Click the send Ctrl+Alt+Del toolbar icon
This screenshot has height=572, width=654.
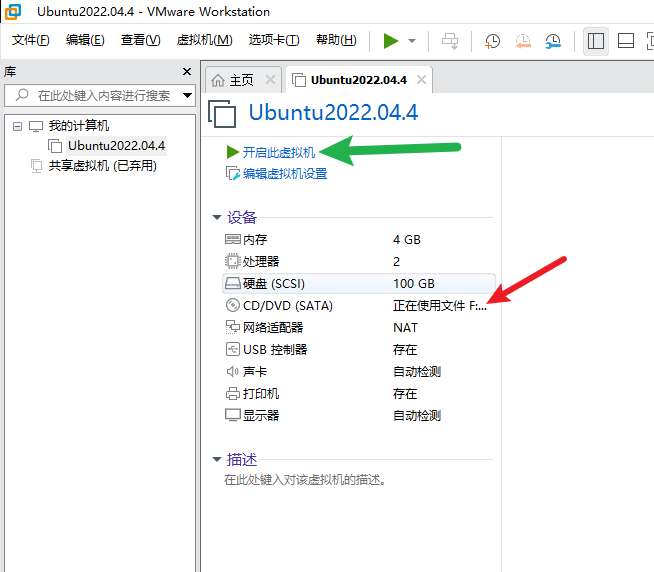click(450, 41)
